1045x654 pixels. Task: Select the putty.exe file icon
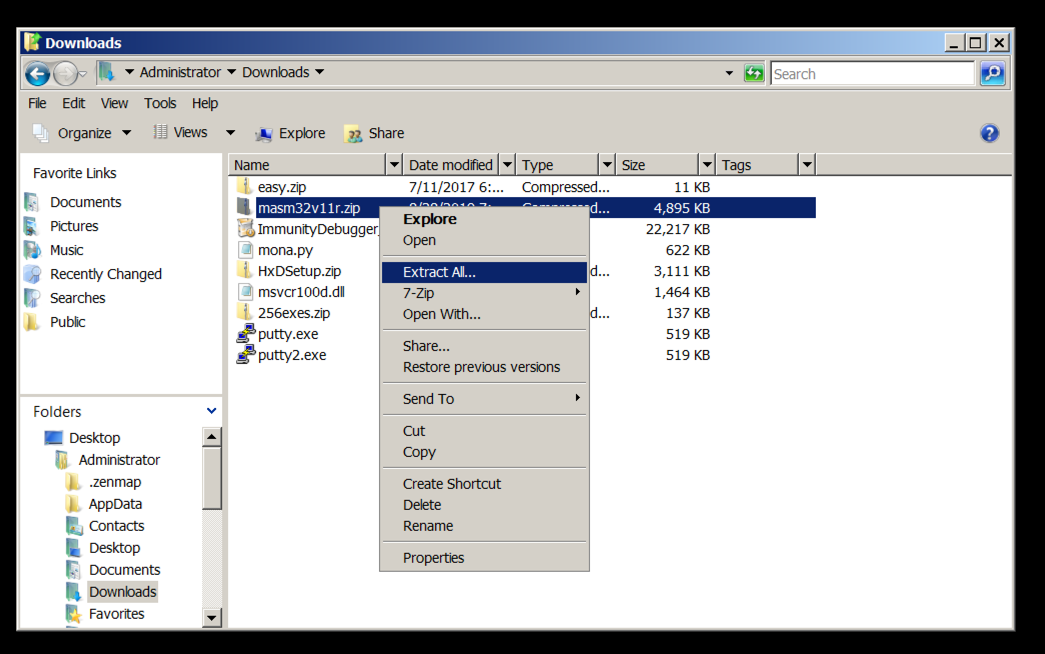(x=245, y=334)
